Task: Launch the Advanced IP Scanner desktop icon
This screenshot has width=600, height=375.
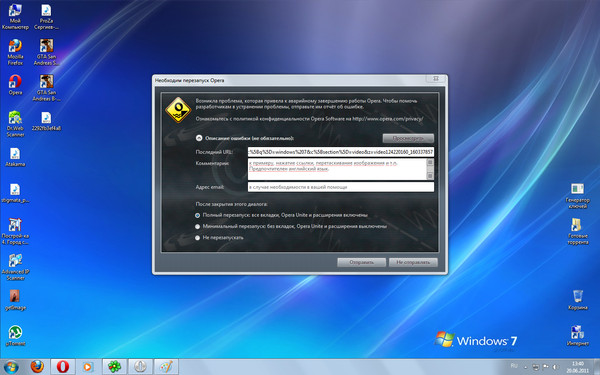Action: (15, 267)
